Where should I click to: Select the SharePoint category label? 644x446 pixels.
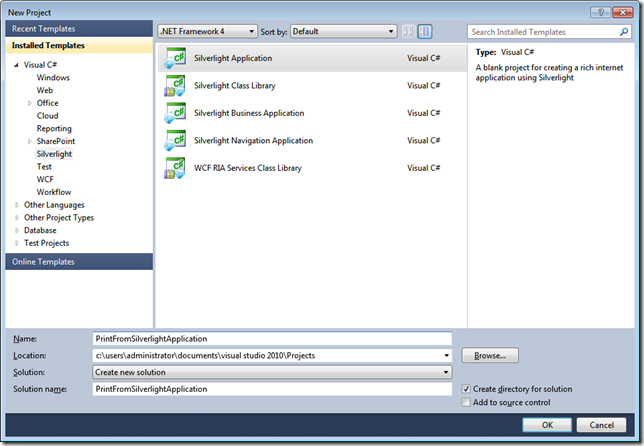56,141
